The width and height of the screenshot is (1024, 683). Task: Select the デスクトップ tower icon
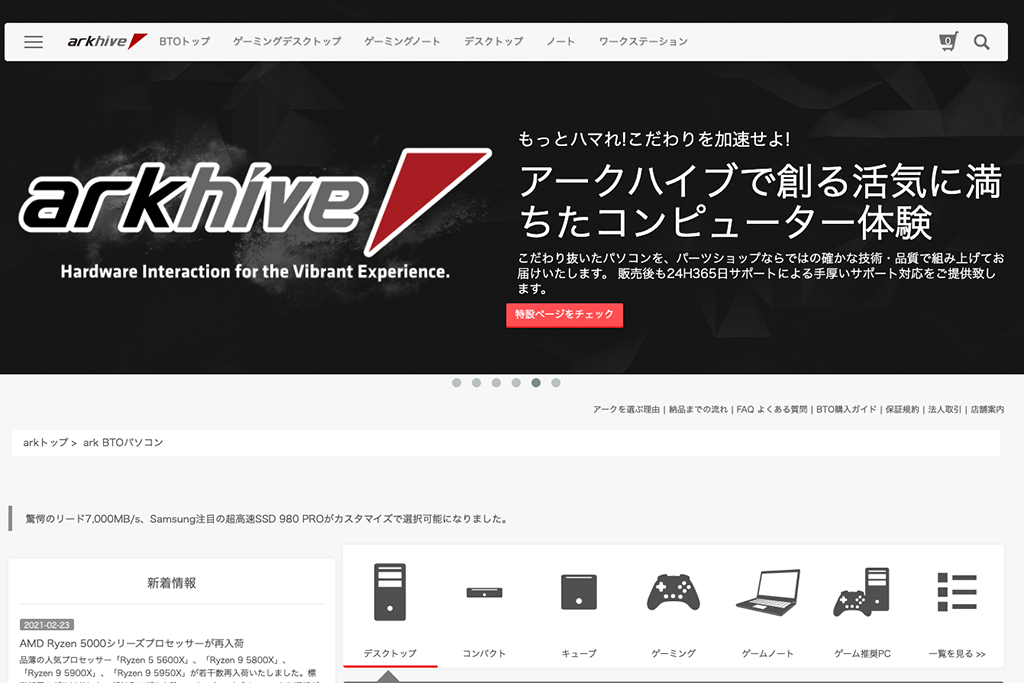coord(390,592)
